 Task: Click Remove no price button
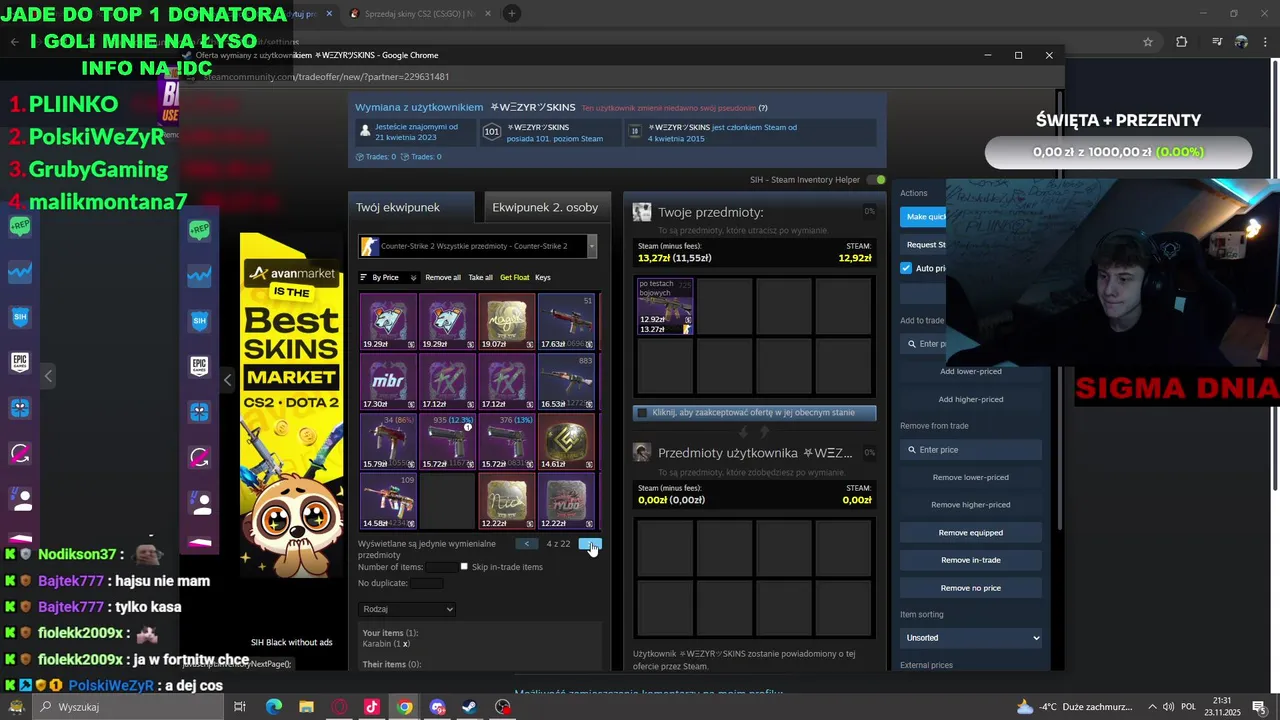coord(970,588)
